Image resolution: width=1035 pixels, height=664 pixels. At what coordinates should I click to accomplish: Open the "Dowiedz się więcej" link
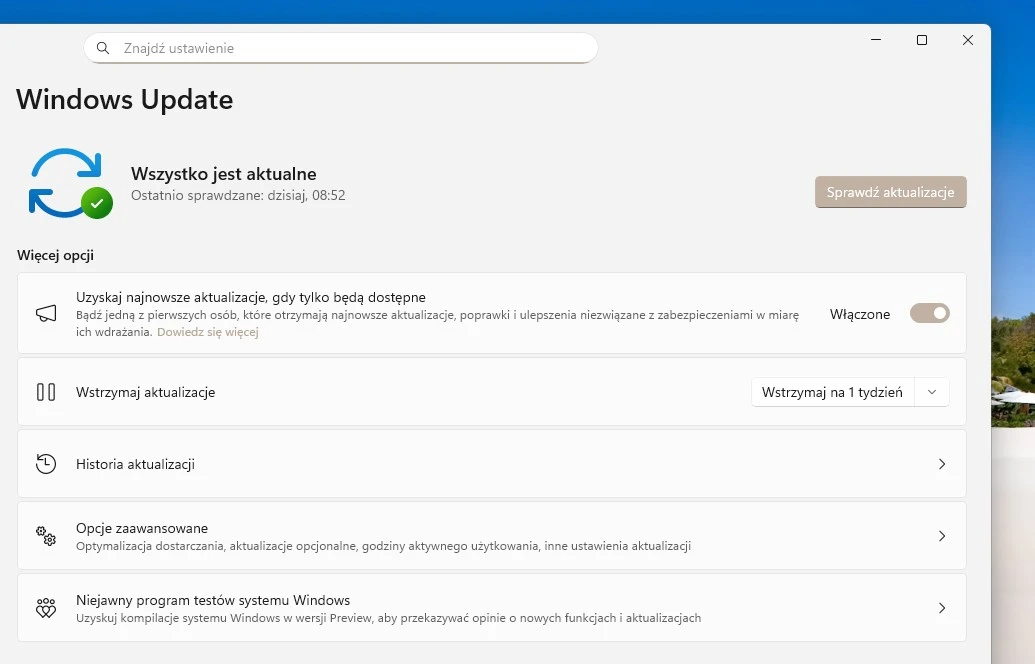[x=207, y=332]
